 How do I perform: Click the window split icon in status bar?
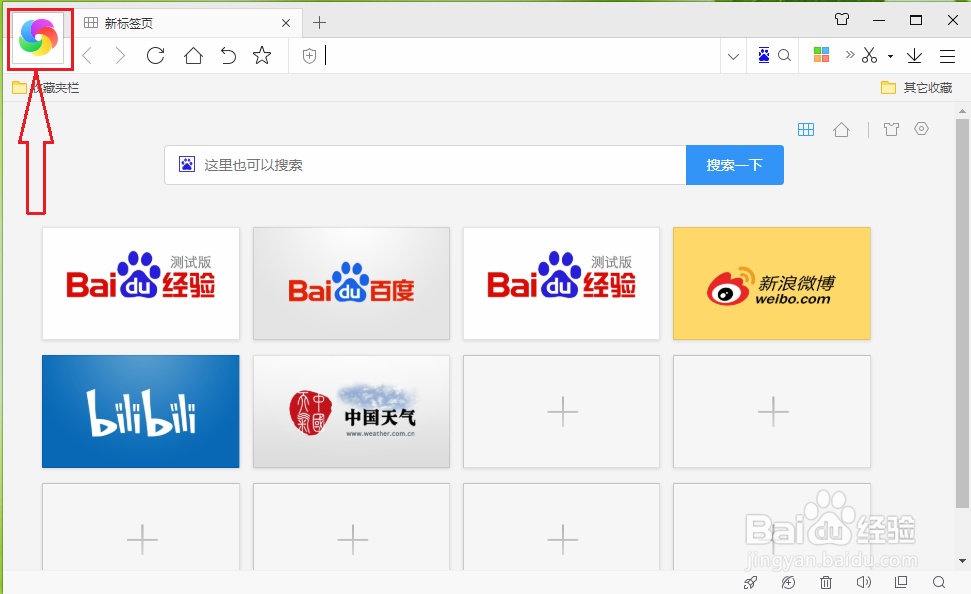(901, 582)
